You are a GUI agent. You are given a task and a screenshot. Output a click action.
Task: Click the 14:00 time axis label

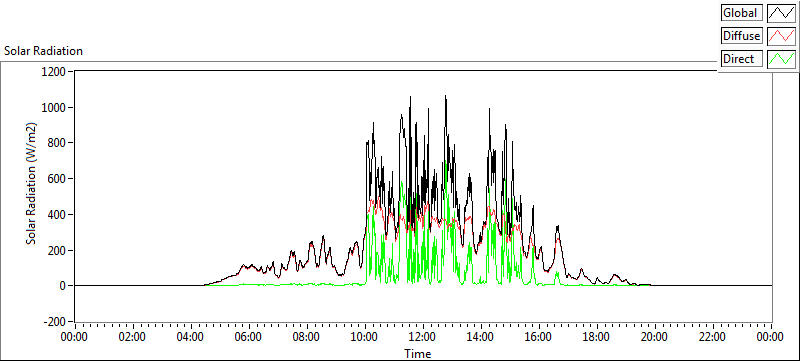pyautogui.click(x=481, y=337)
